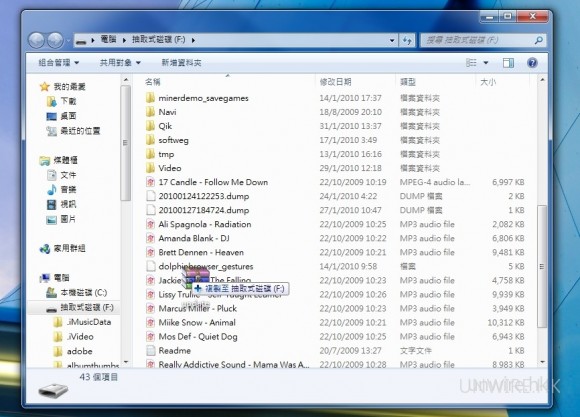The height and width of the screenshot is (417, 580).
Task: Click the 新增資料夾 button
Action: coord(181,63)
